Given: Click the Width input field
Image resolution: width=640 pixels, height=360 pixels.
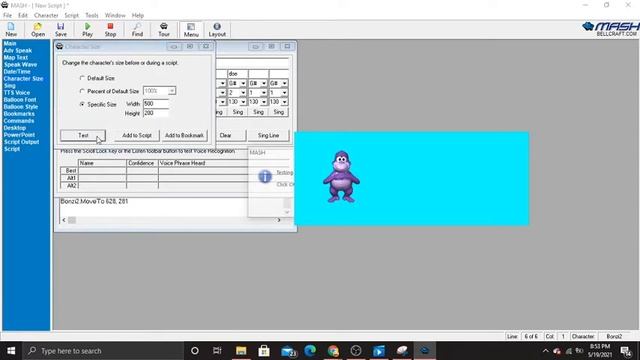Looking at the screenshot, I should [156, 104].
